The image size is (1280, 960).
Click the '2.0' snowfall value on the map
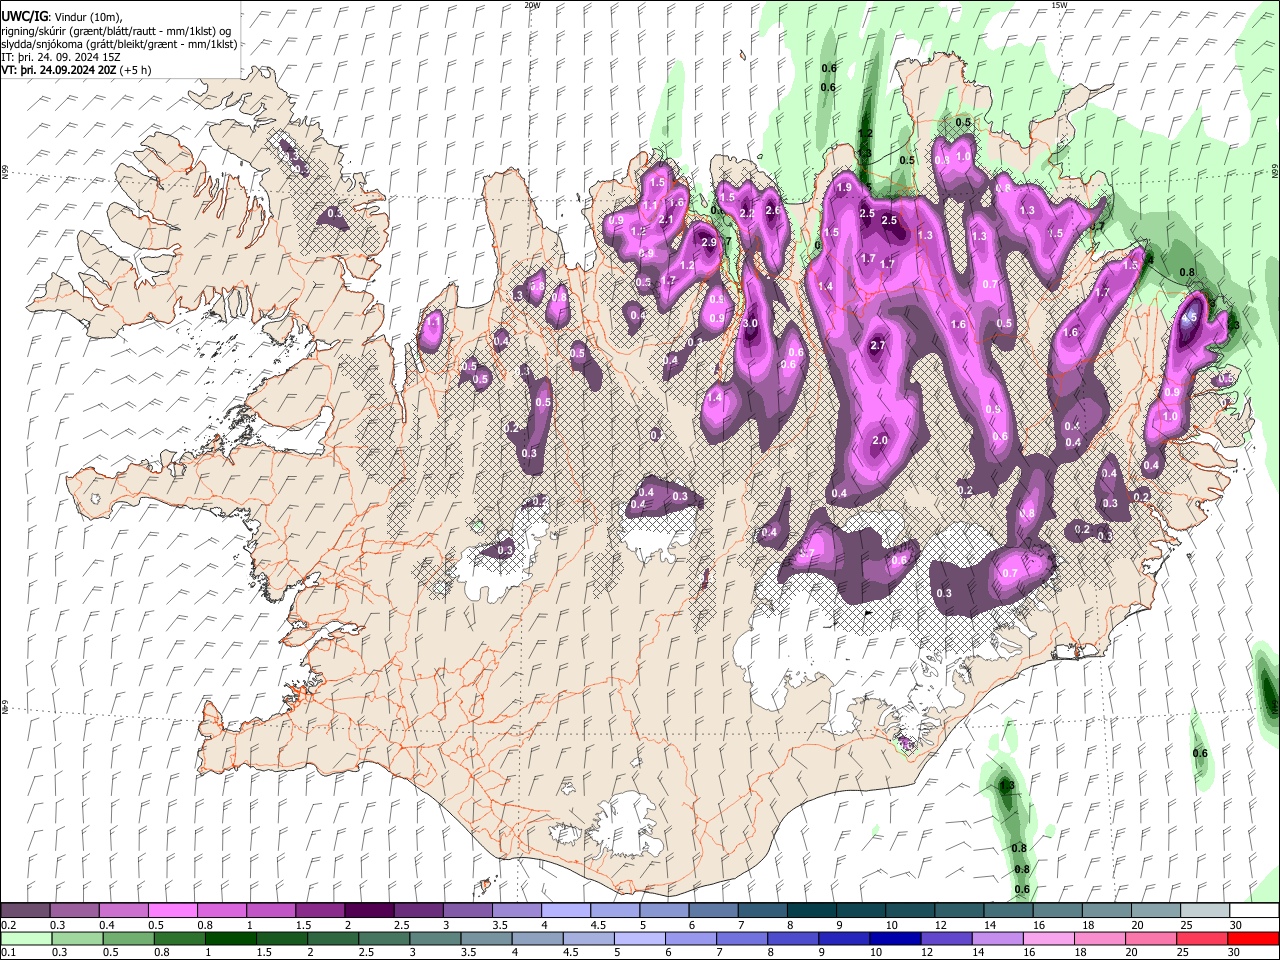click(880, 440)
